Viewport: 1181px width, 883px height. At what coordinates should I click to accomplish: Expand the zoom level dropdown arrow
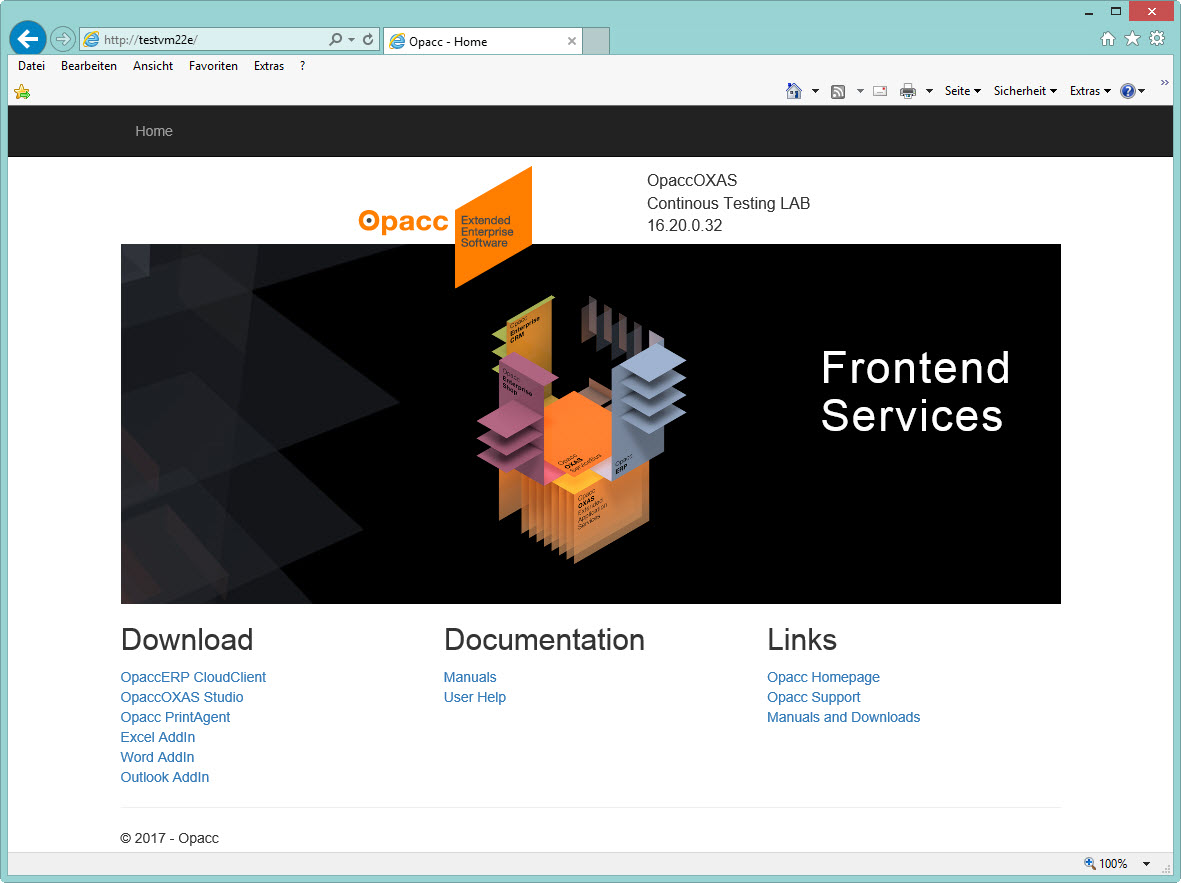coord(1146,864)
